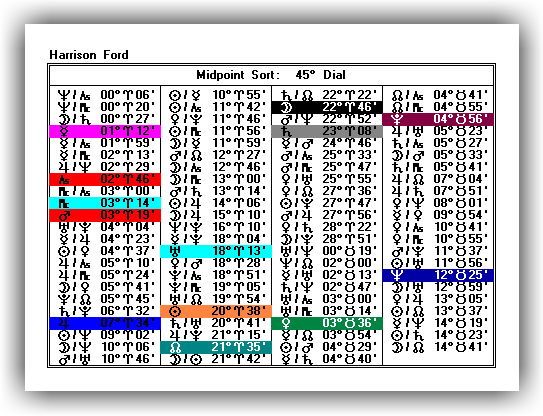This screenshot has height=416, width=543.
Task: Select cyan Uranus row at 18° Aries 13'
Action: 216,251
